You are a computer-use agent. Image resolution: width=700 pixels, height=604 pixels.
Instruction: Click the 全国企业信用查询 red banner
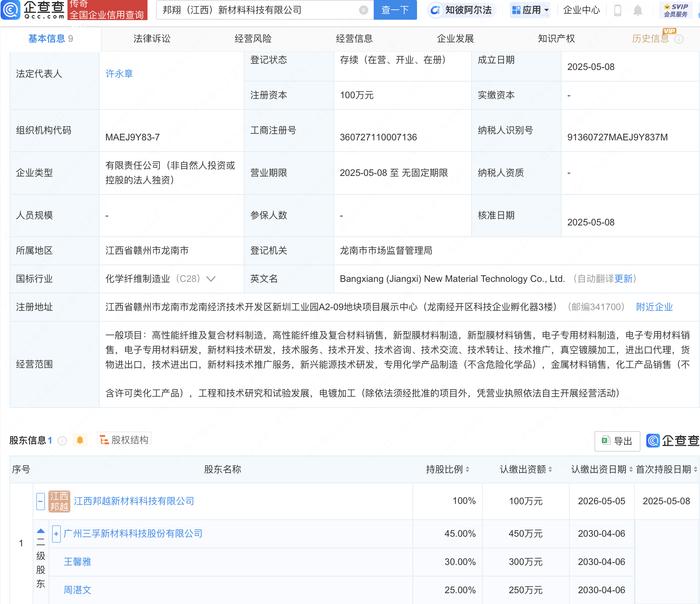pyautogui.click(x=108, y=10)
